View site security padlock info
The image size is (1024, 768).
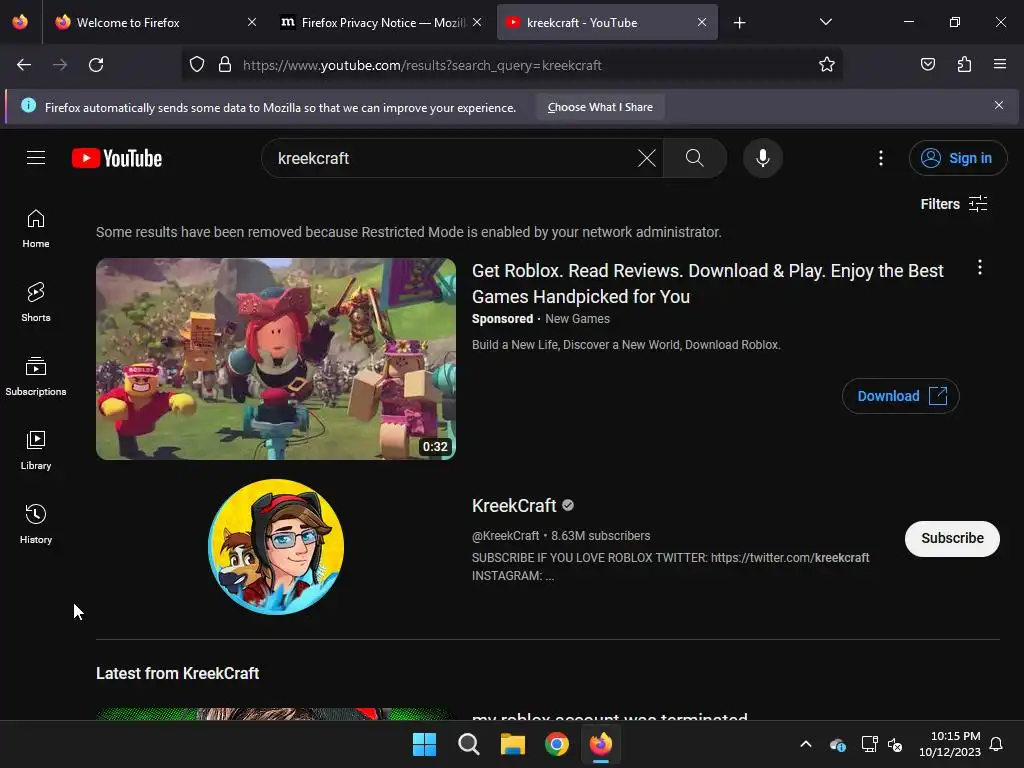click(x=225, y=65)
